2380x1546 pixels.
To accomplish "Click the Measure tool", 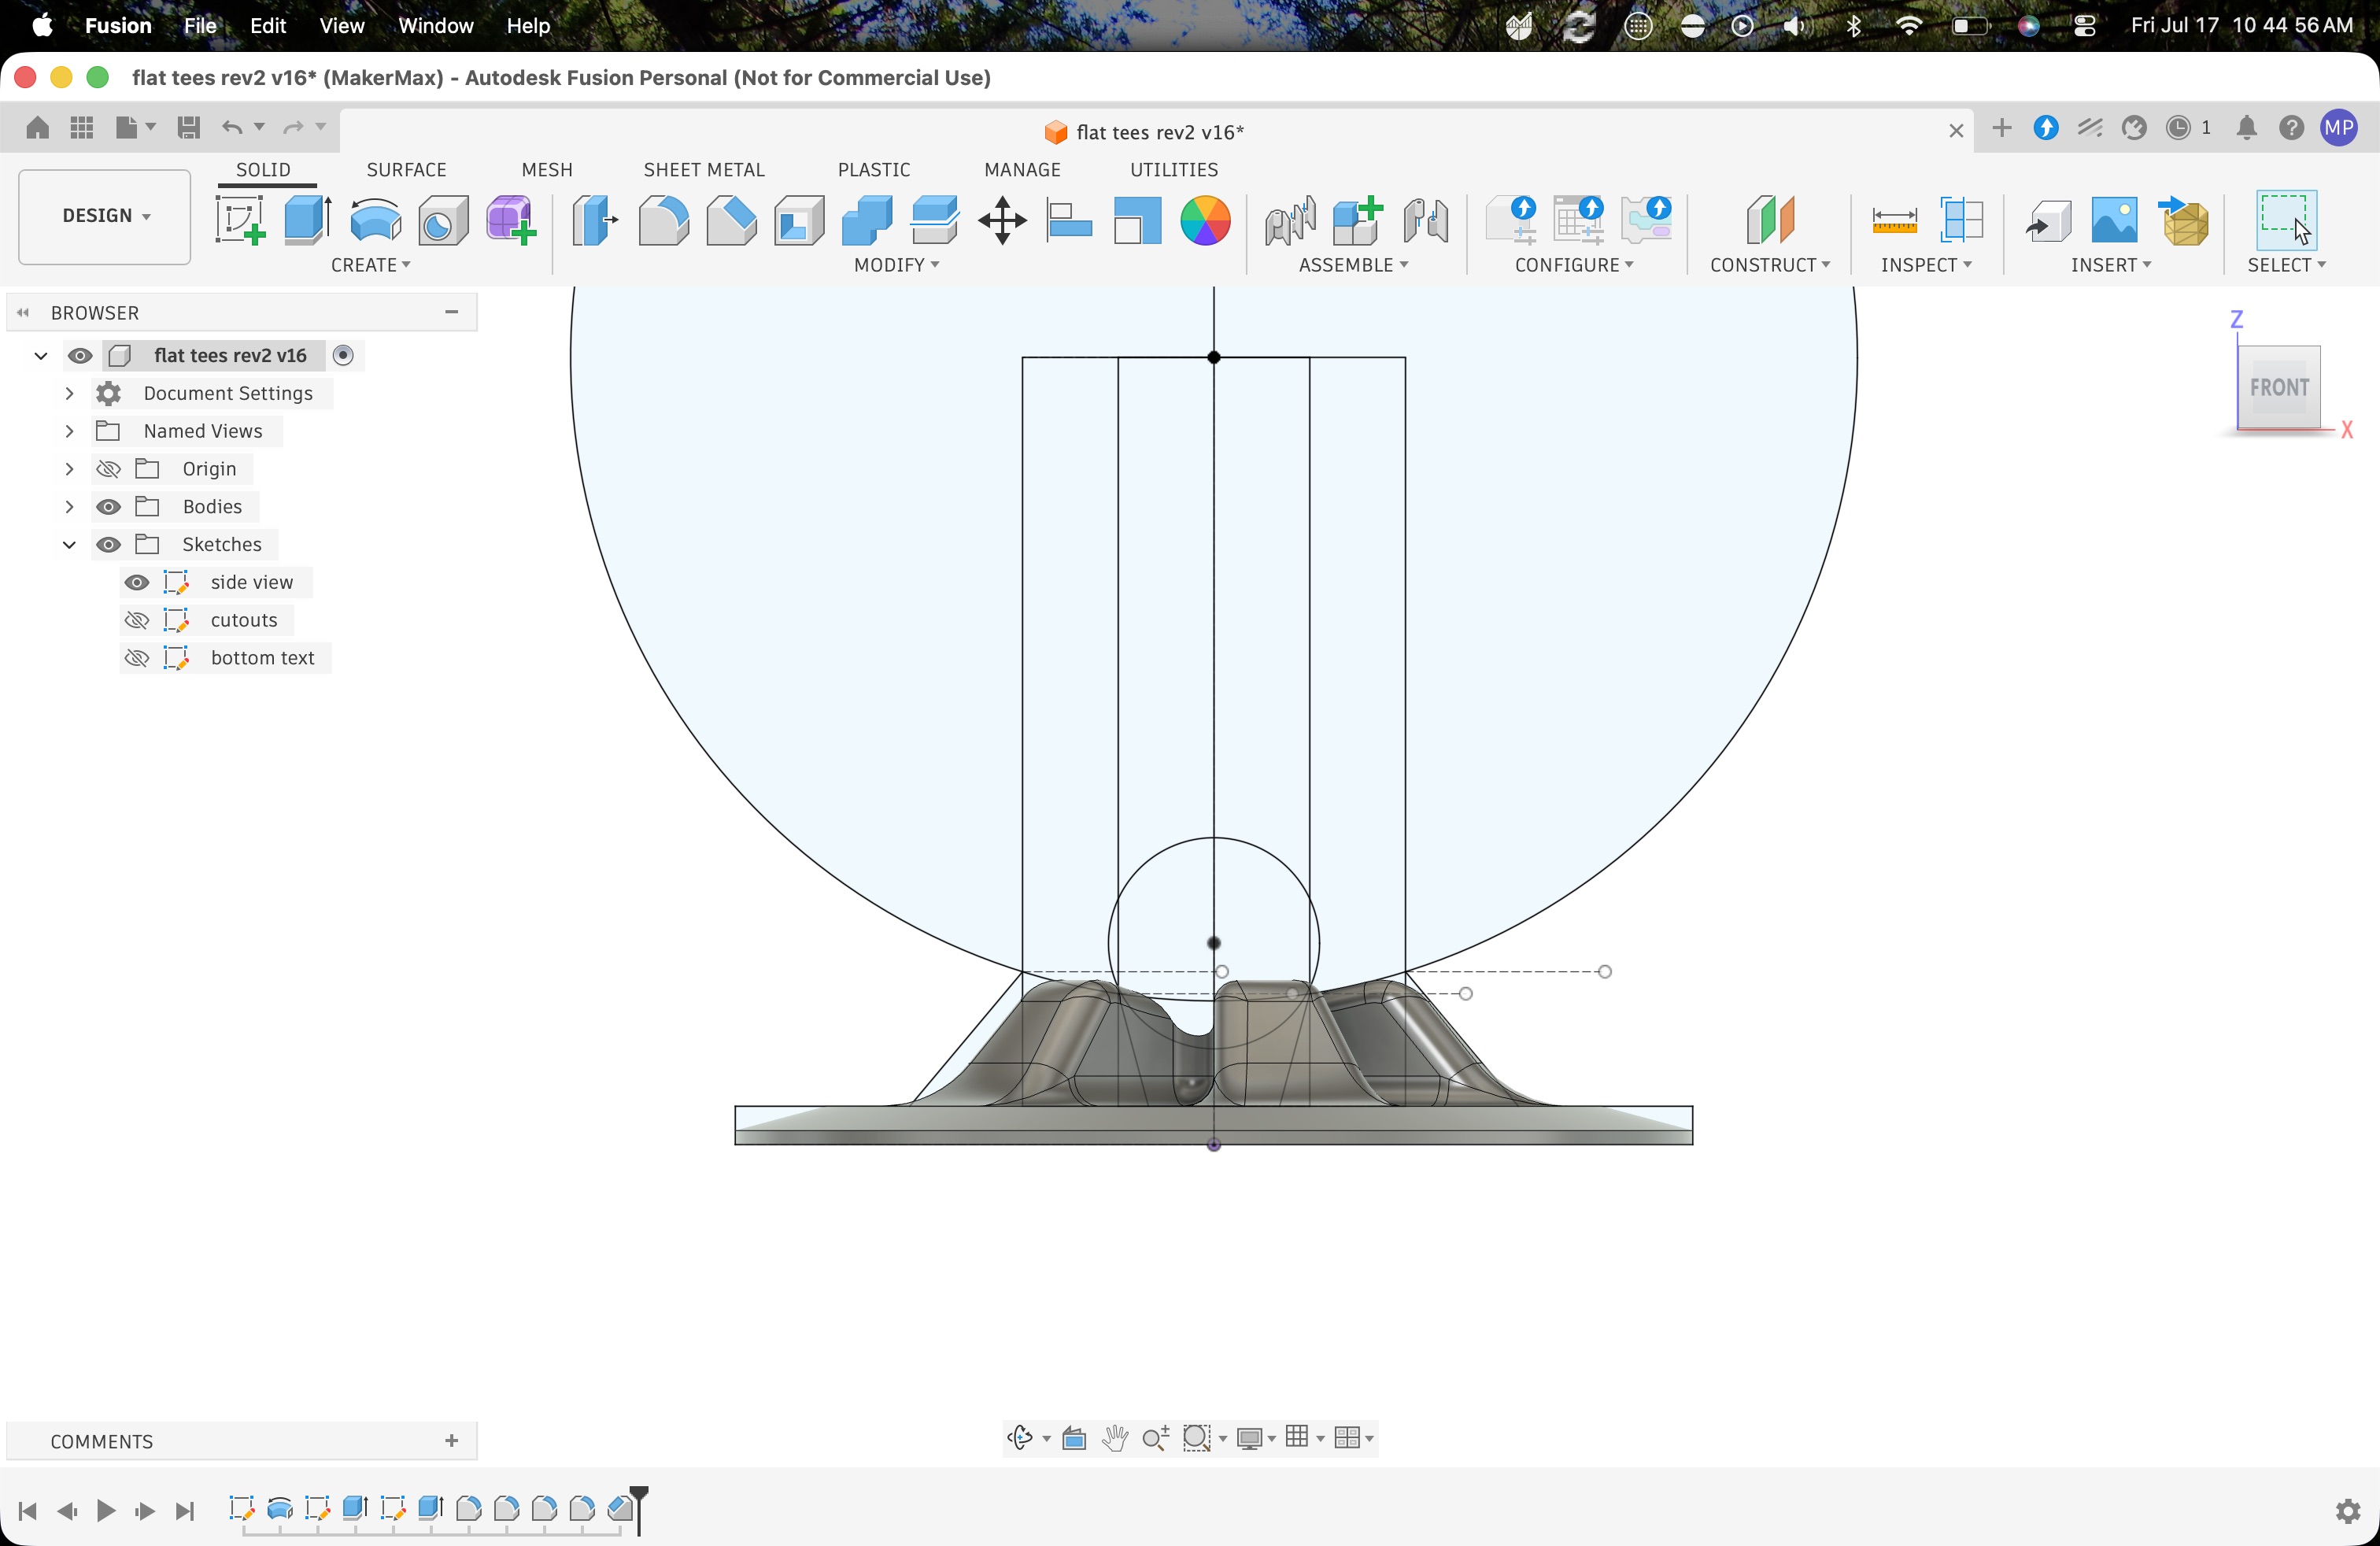I will pos(1894,220).
